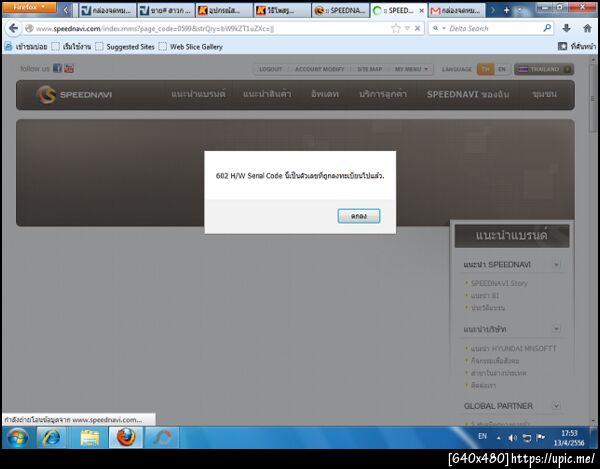Click the Firefox taskbar icon
Image resolution: width=600 pixels, height=469 pixels.
point(126,438)
